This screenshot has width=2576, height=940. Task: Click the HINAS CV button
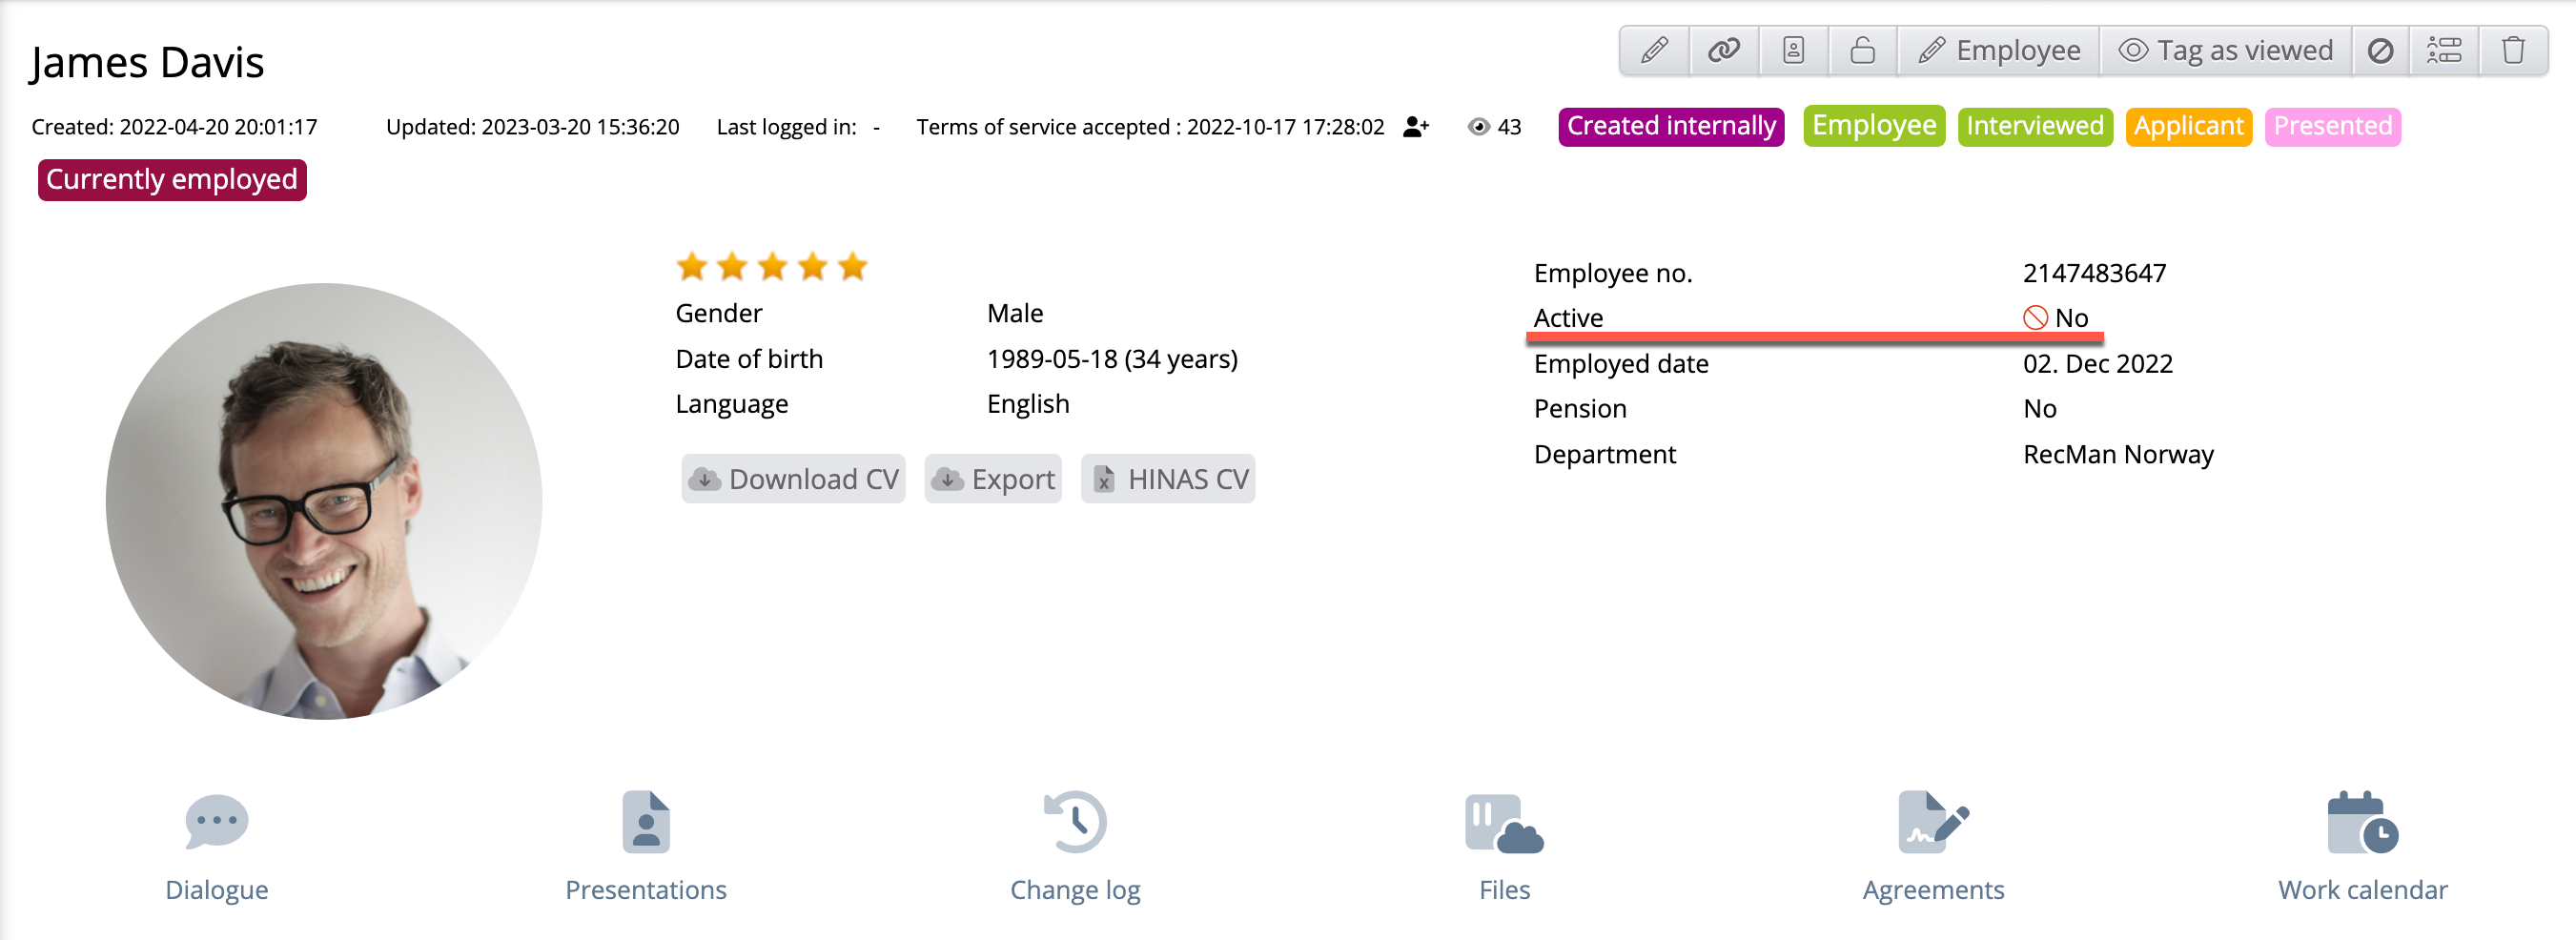(1167, 479)
